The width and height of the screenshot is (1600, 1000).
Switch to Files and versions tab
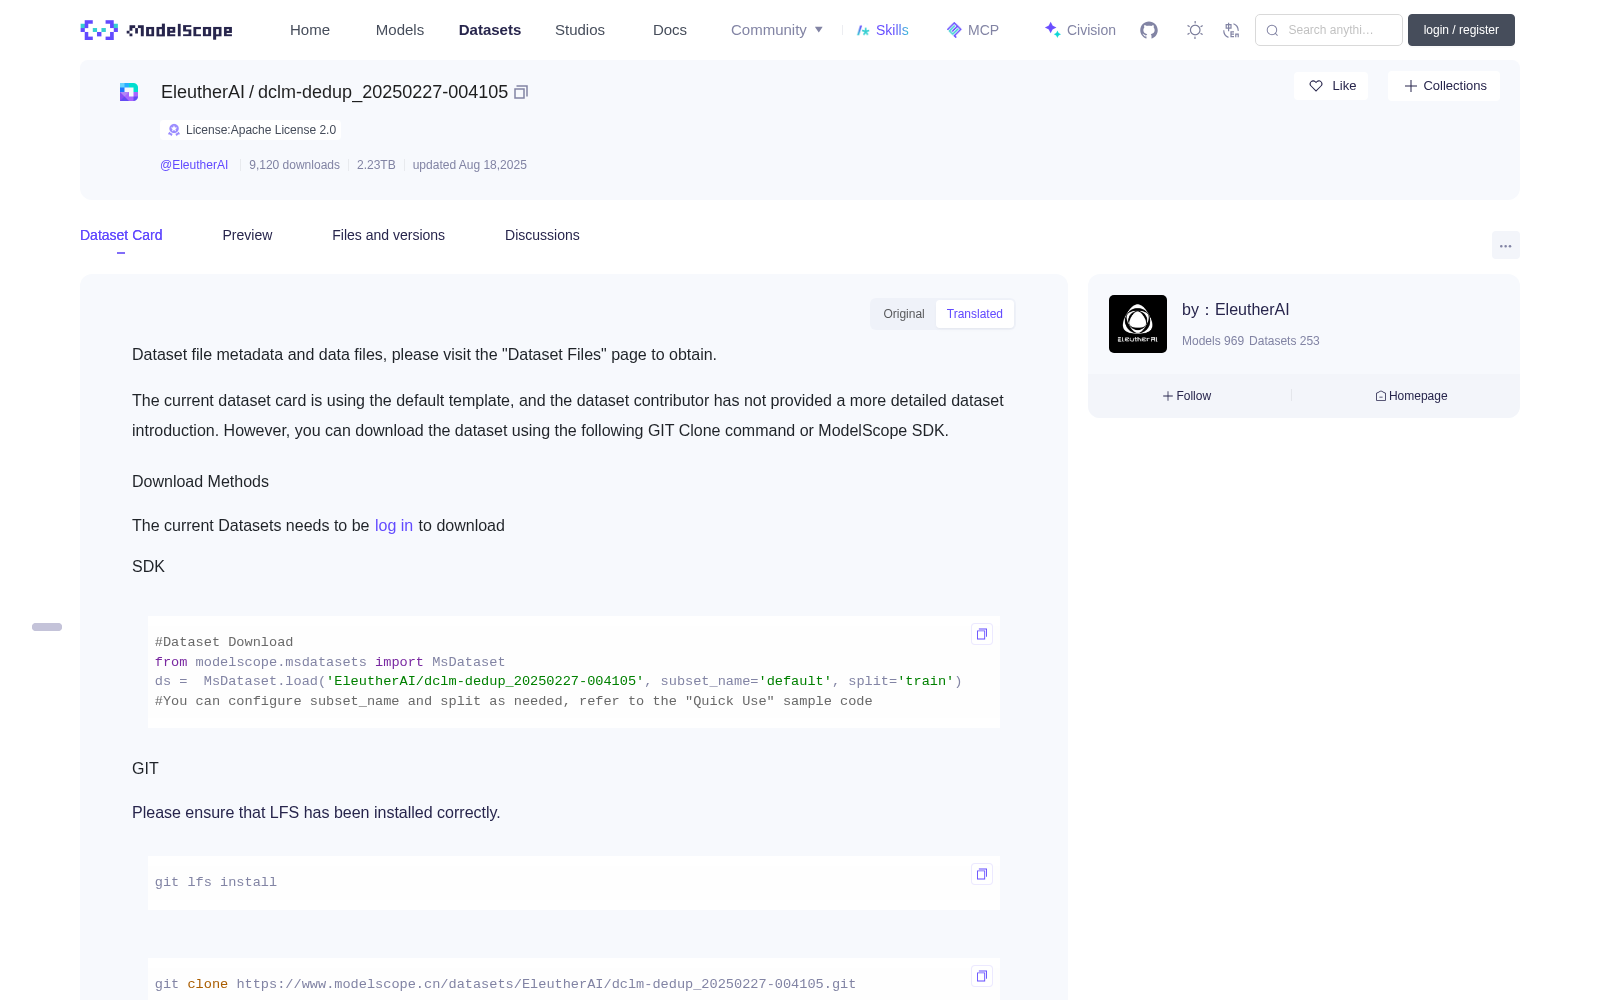coord(388,235)
